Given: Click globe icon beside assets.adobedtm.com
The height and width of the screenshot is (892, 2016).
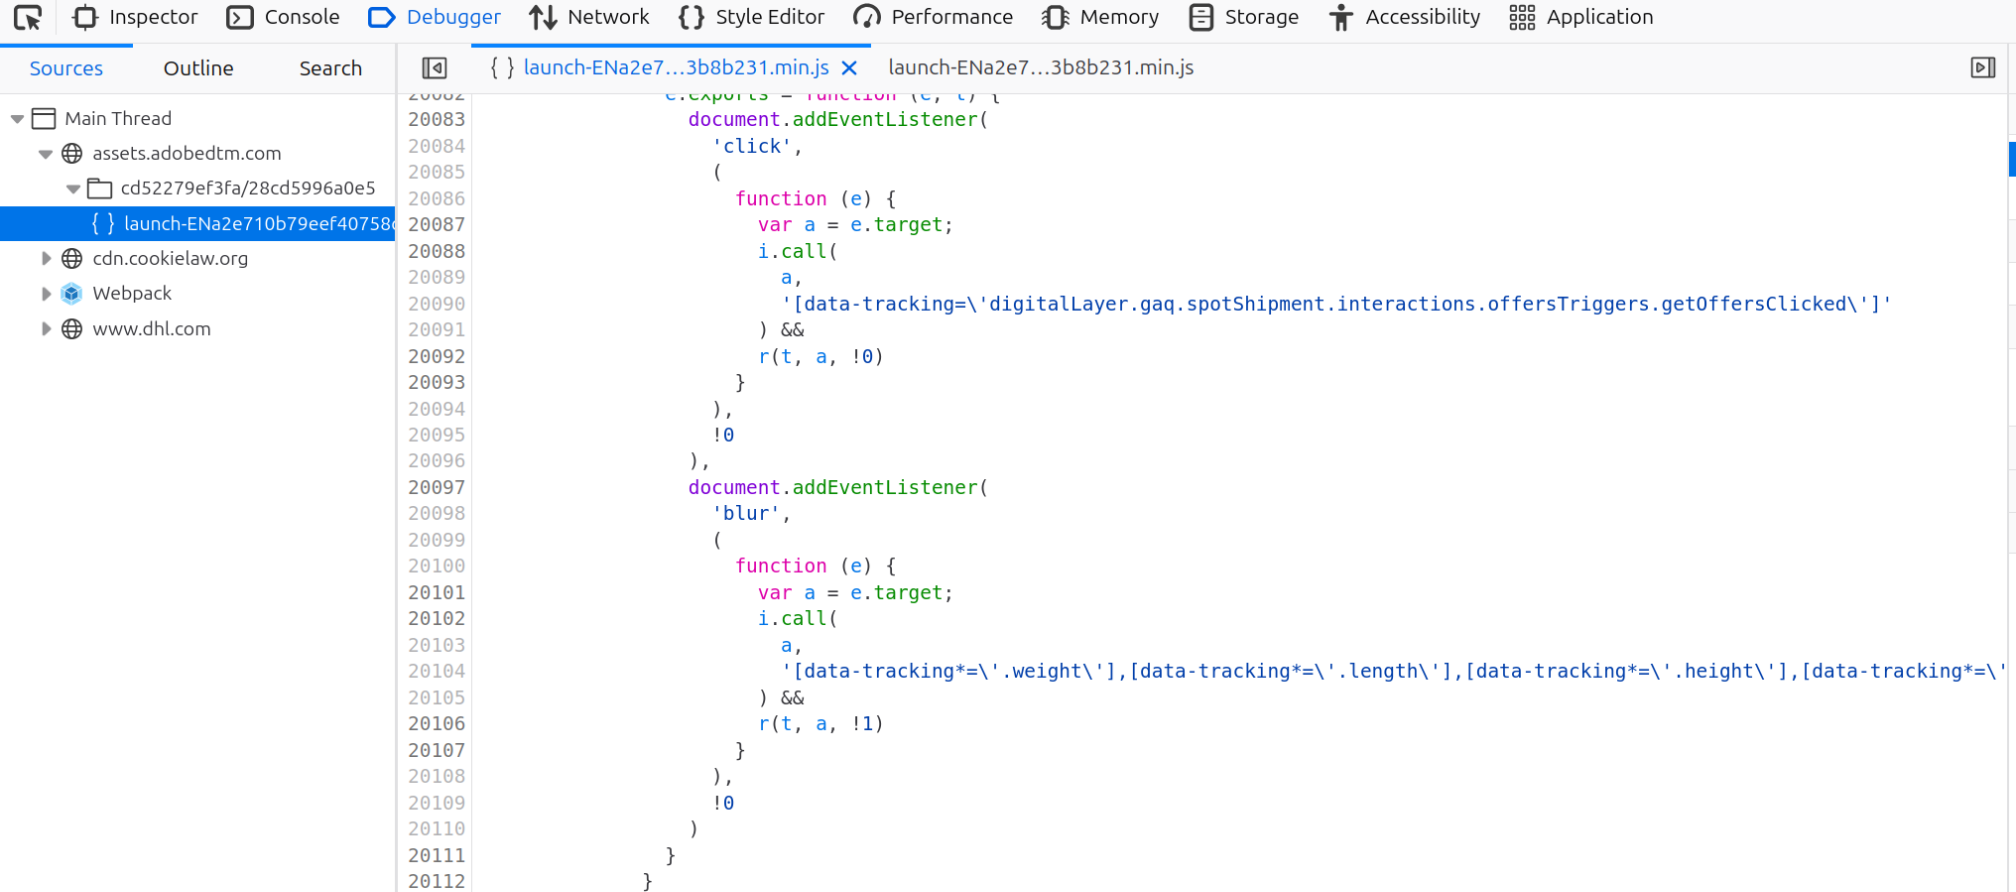Looking at the screenshot, I should tap(72, 154).
